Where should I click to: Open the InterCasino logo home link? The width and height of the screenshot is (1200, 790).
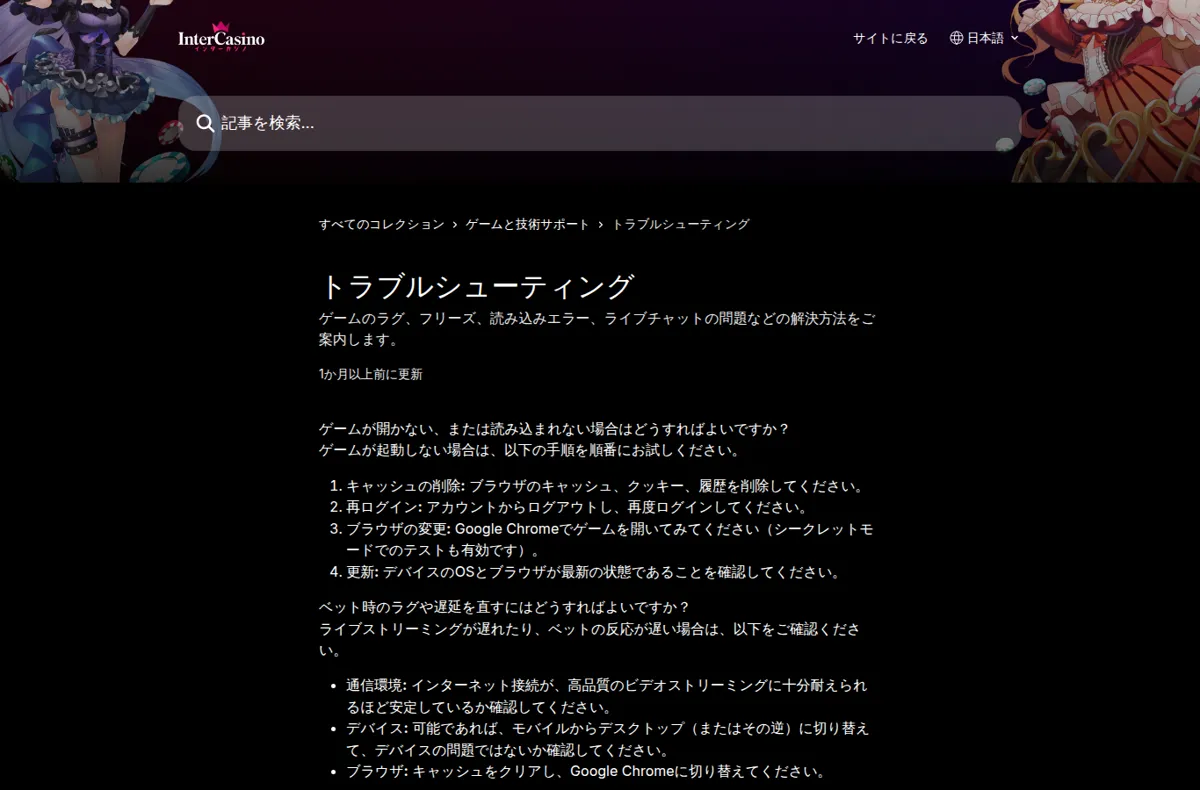(221, 37)
